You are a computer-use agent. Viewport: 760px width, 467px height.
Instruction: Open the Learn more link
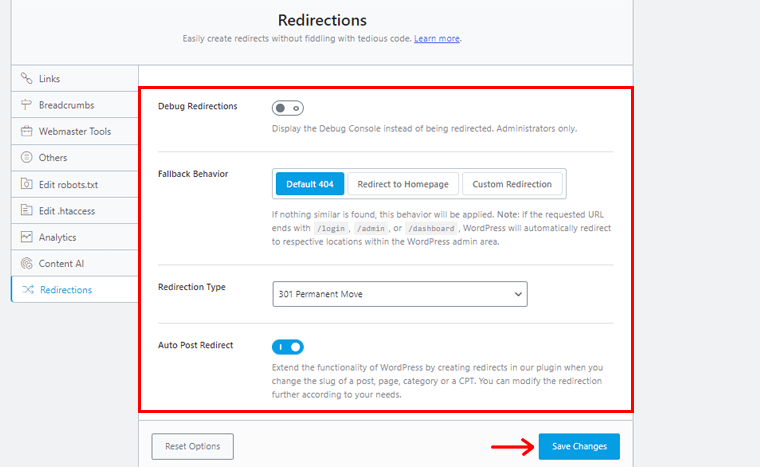click(x=437, y=39)
